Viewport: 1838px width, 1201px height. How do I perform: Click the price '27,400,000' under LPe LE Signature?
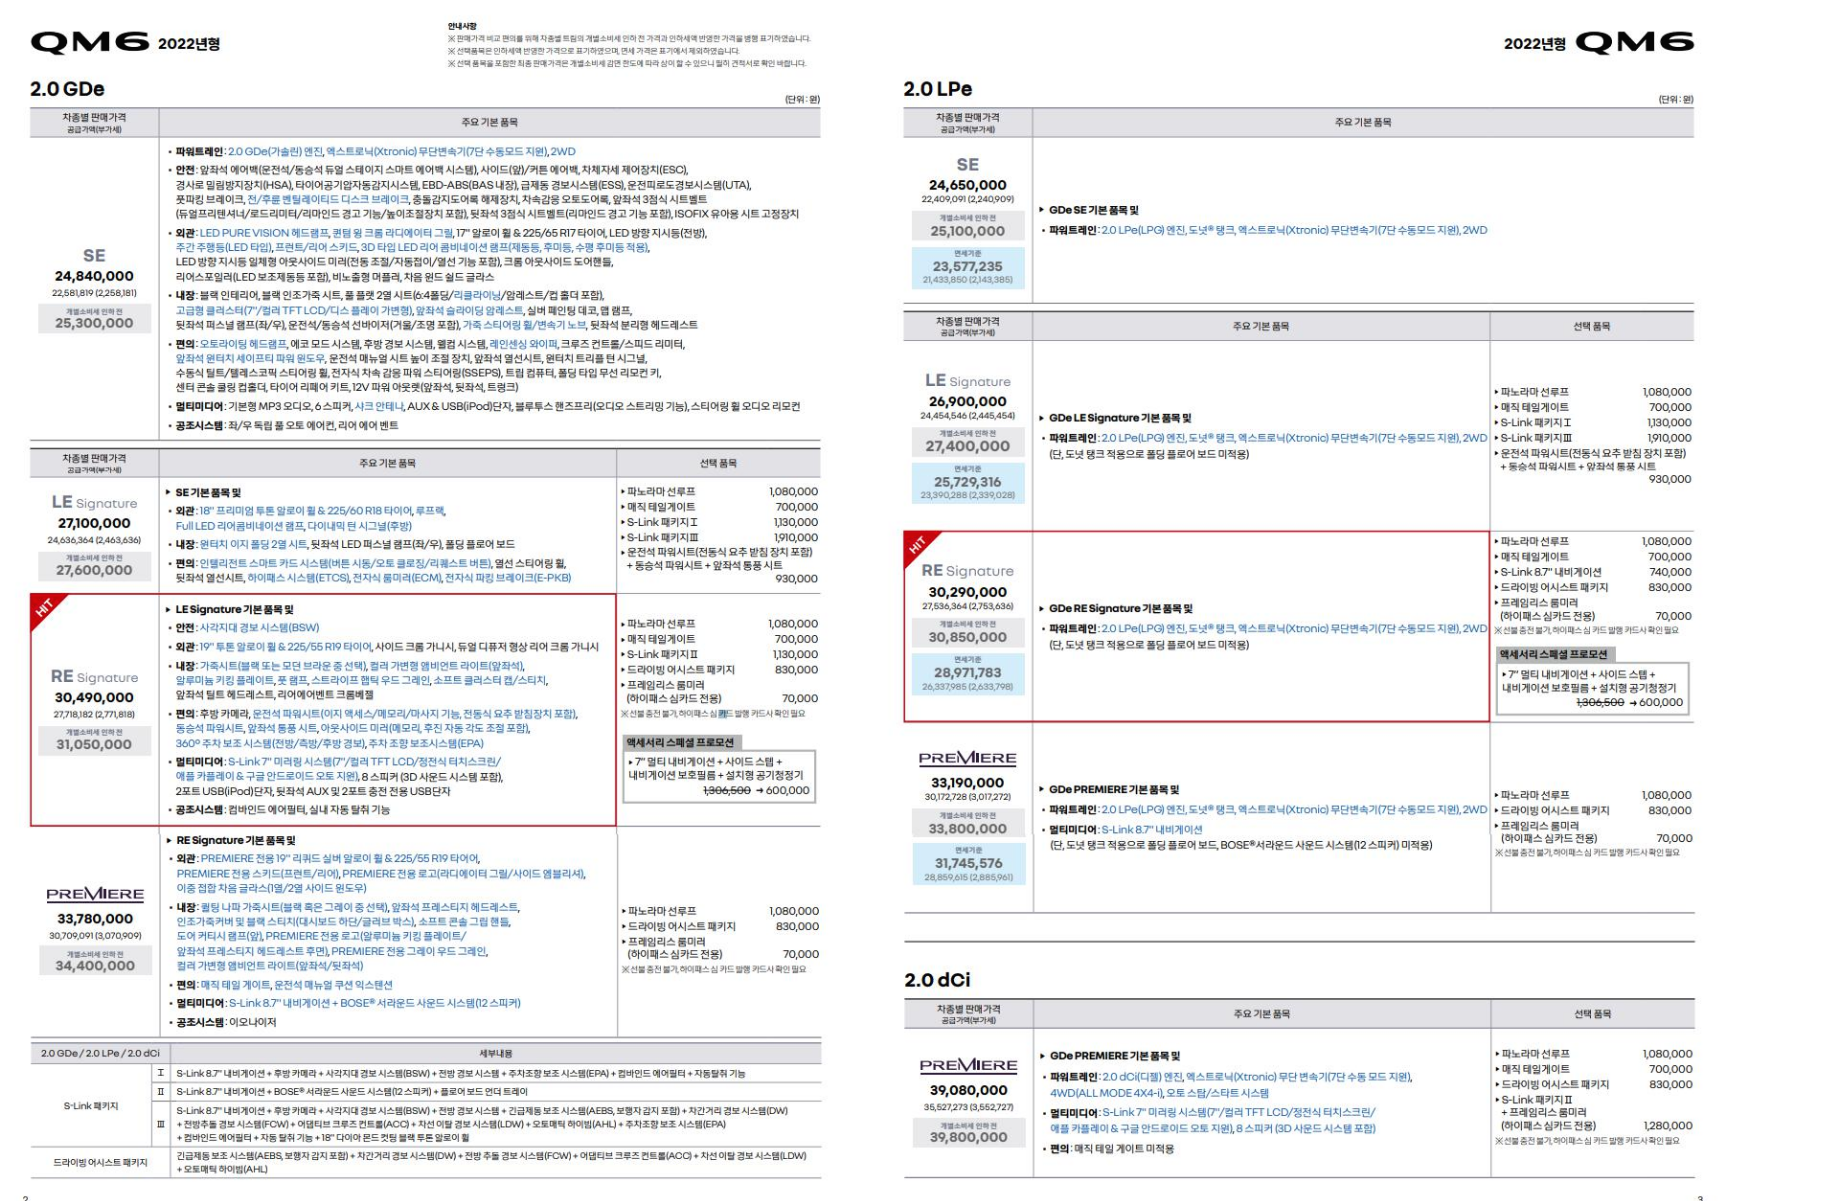pos(967,447)
